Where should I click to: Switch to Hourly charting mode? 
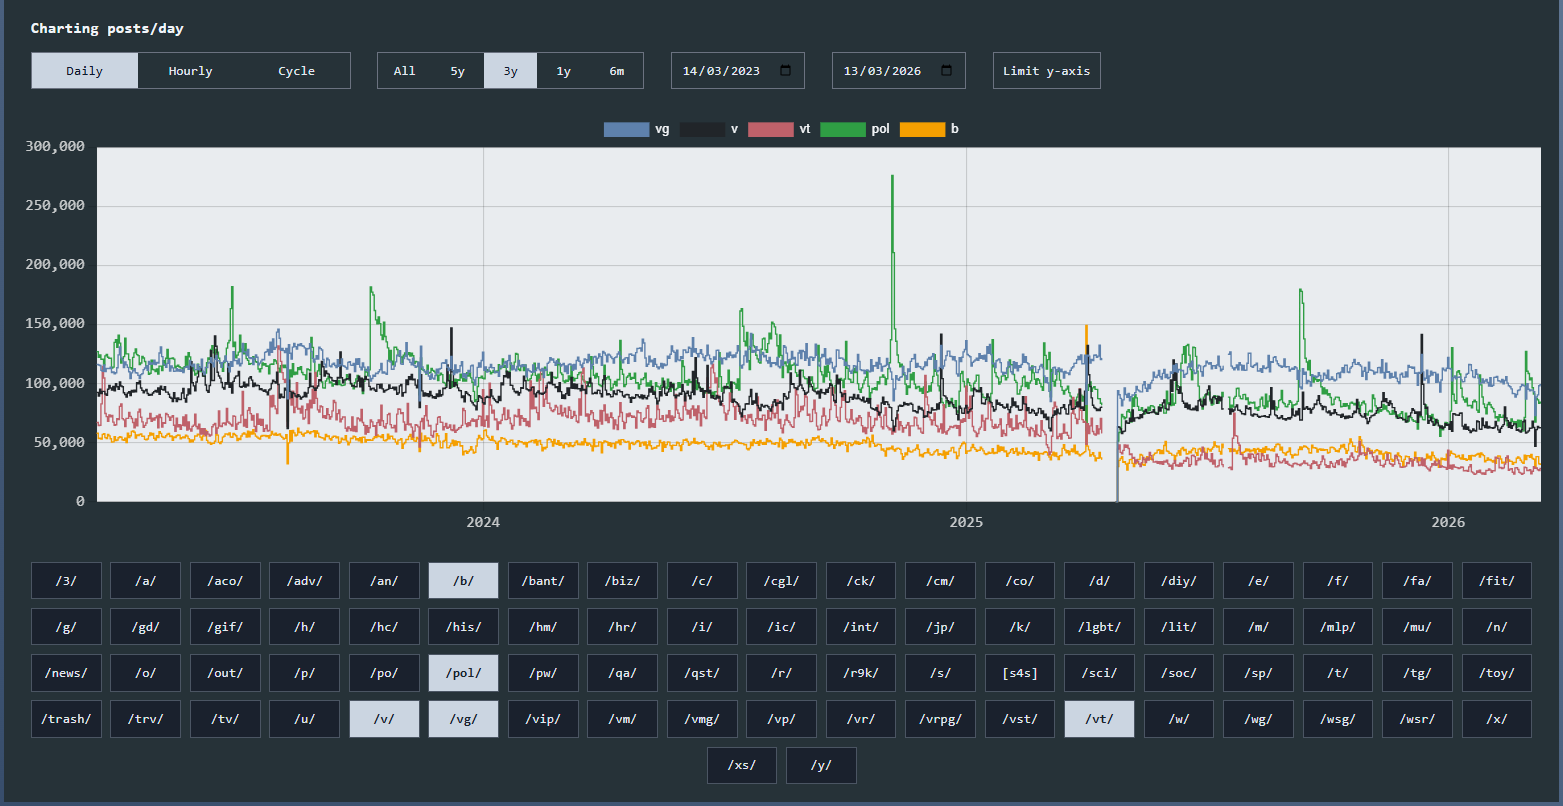[x=191, y=71]
